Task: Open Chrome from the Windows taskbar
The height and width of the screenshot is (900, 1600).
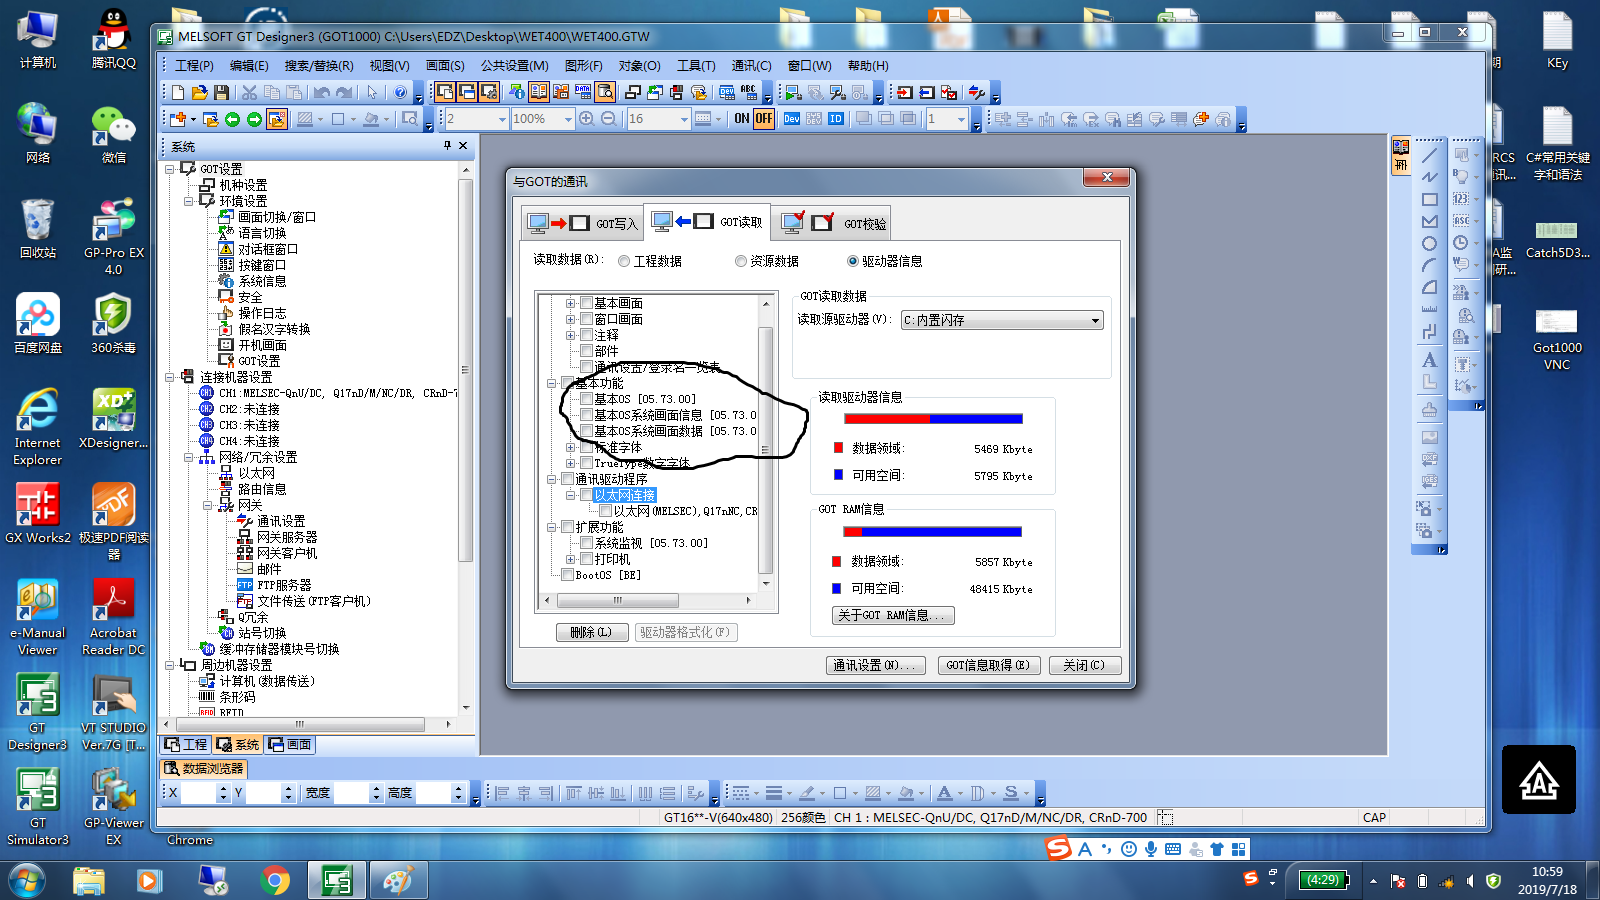Action: pos(275,880)
